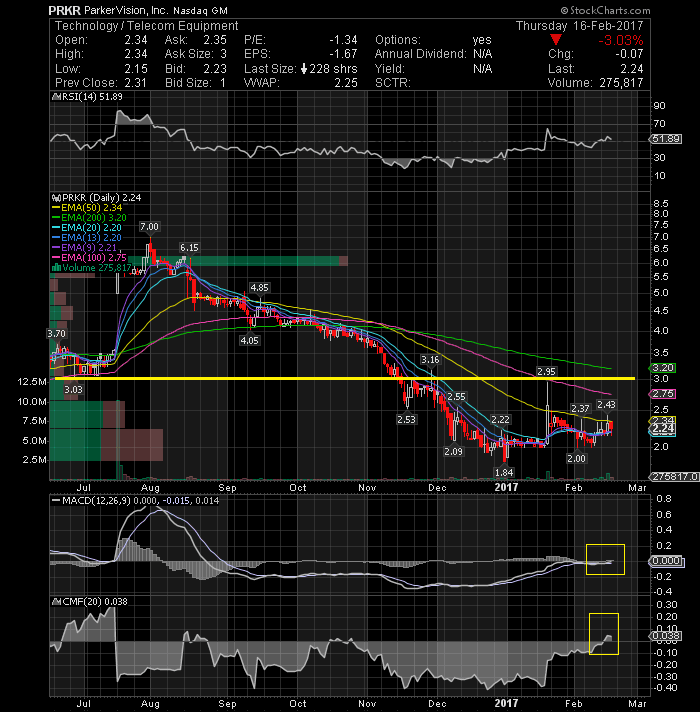Click the 2.55 price label
This screenshot has height=712, width=700.
pyautogui.click(x=456, y=397)
